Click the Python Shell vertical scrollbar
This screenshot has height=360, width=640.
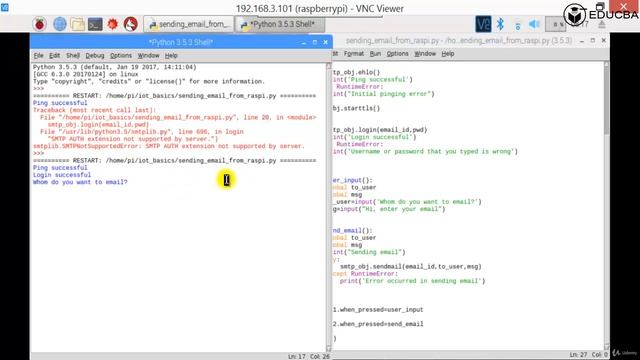click(329, 207)
